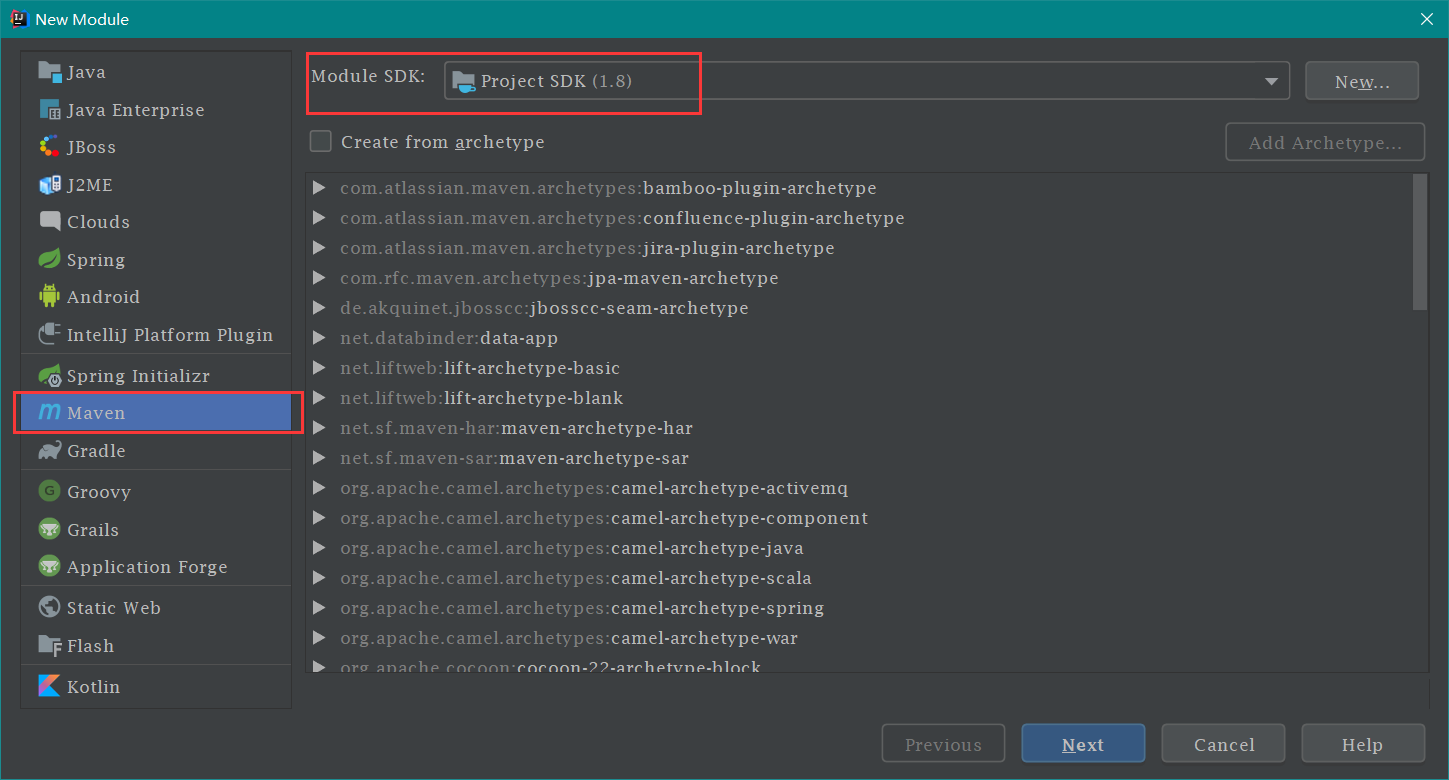Viewport: 1449px width, 780px height.
Task: Expand the bamboo-plugin-archetype entry
Action: 319,188
